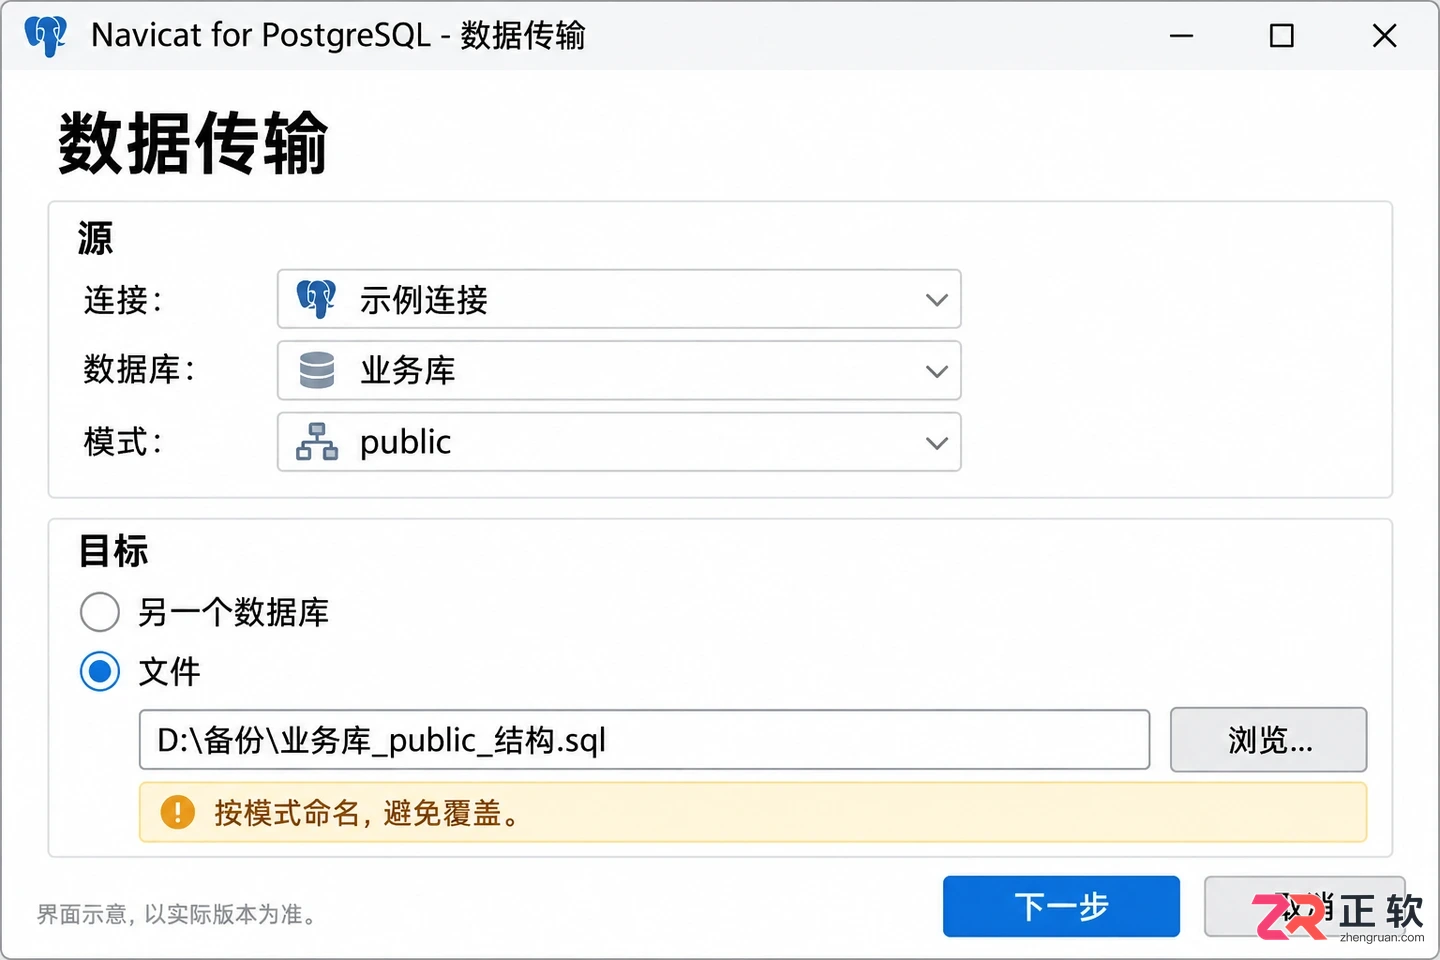Click the schema tree icon beside public

317,442
